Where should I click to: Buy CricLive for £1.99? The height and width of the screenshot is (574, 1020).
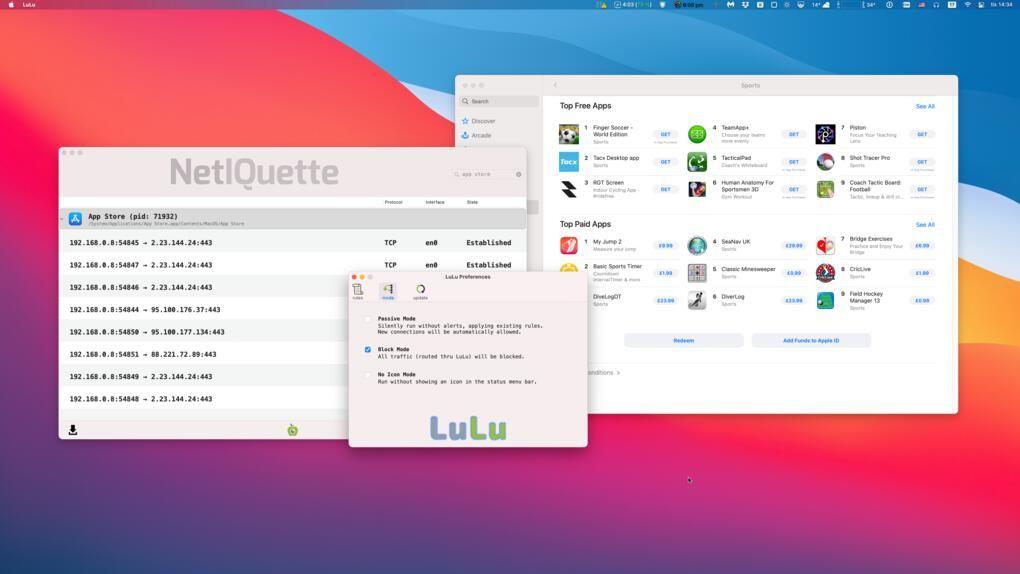(x=922, y=273)
